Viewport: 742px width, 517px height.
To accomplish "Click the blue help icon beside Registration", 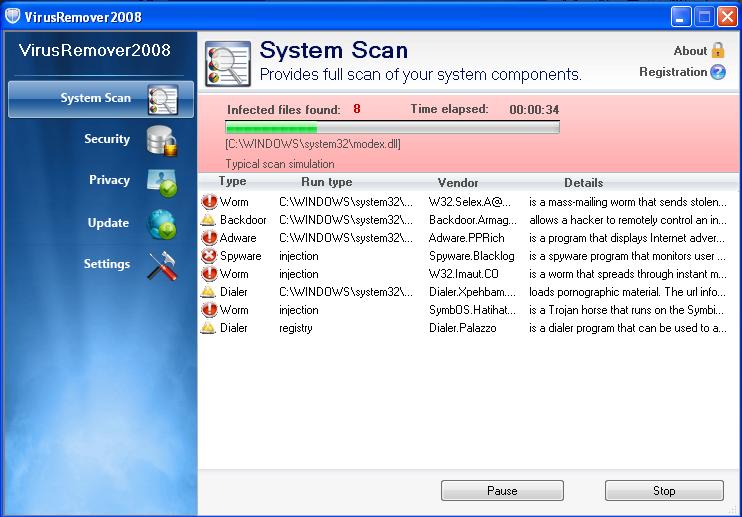I will click(x=718, y=72).
